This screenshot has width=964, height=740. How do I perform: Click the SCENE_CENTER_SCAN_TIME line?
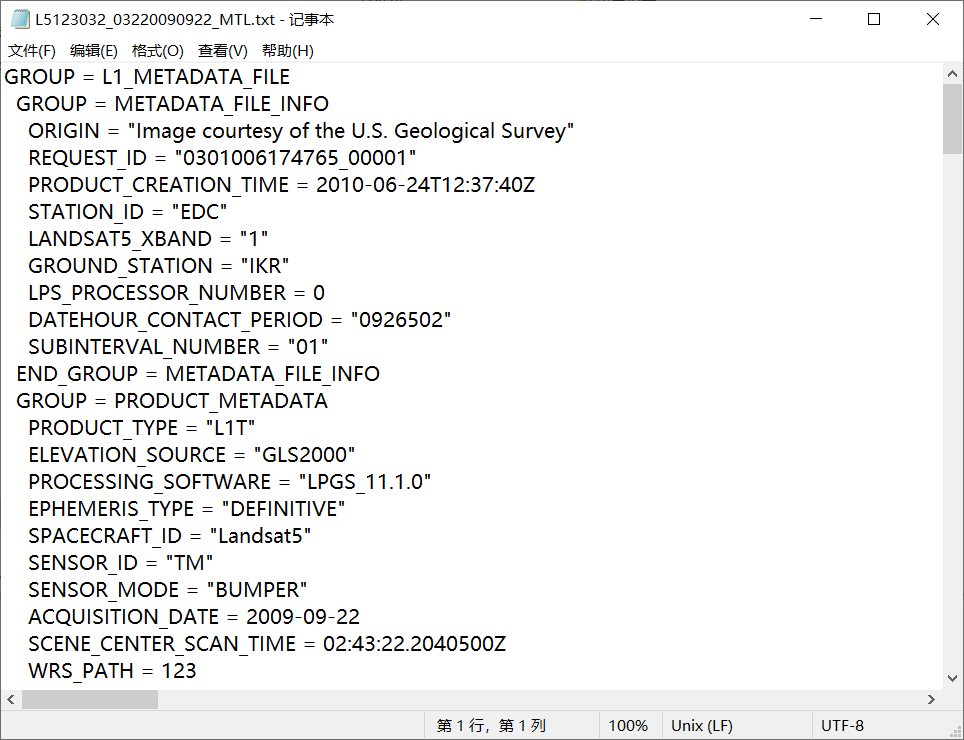[267, 645]
